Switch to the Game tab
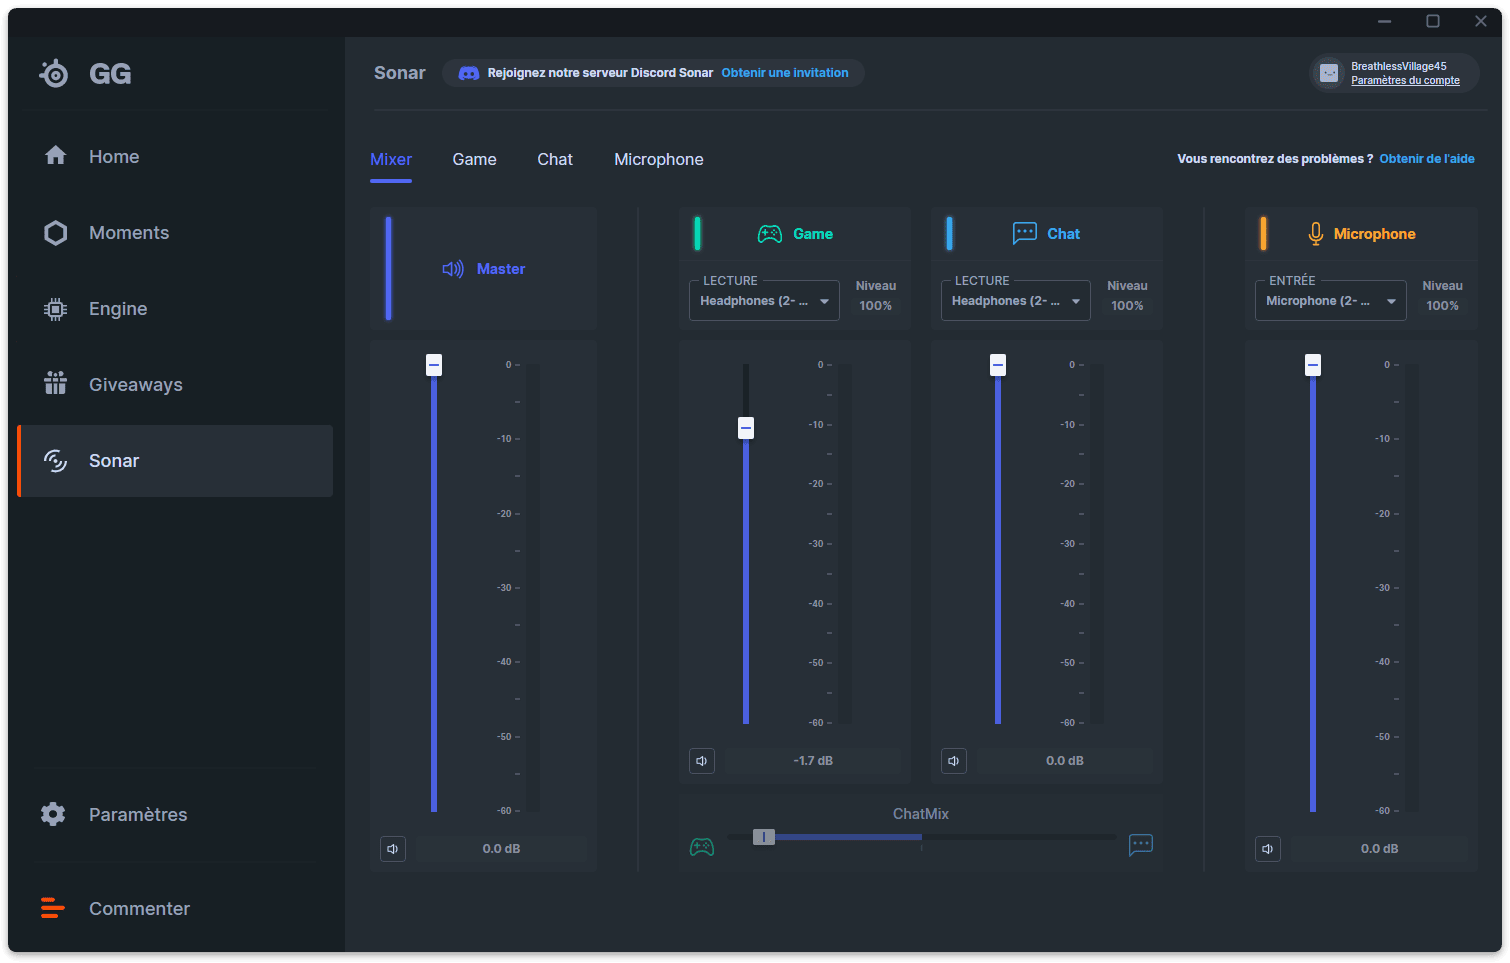The width and height of the screenshot is (1510, 963). pyautogui.click(x=474, y=160)
